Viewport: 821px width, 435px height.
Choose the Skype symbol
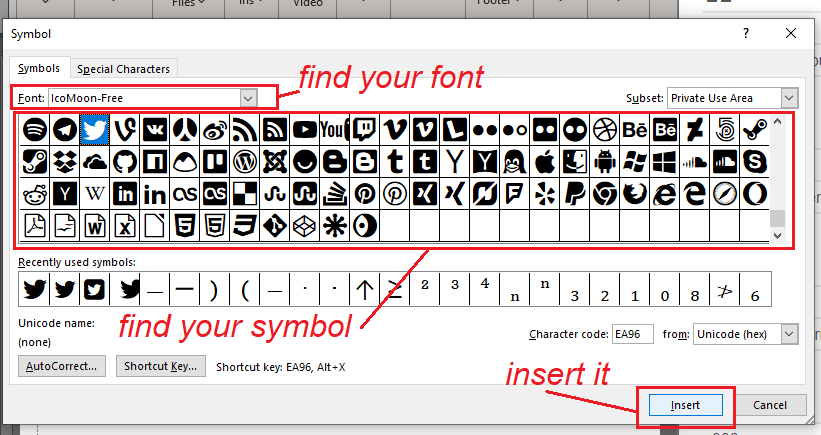(755, 162)
